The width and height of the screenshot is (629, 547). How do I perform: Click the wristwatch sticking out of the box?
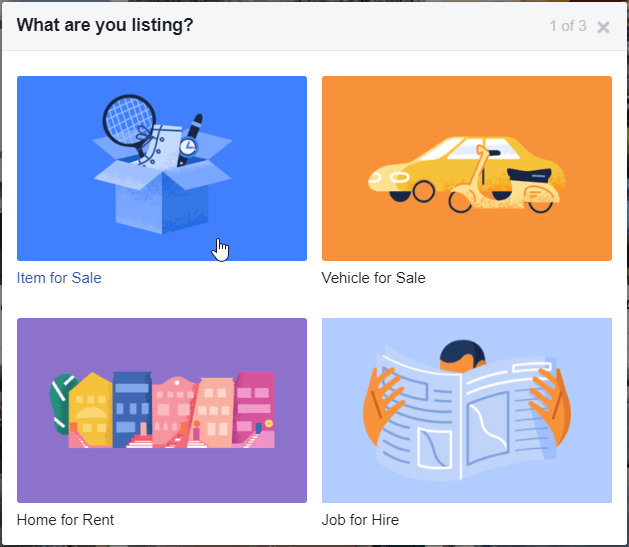190,140
